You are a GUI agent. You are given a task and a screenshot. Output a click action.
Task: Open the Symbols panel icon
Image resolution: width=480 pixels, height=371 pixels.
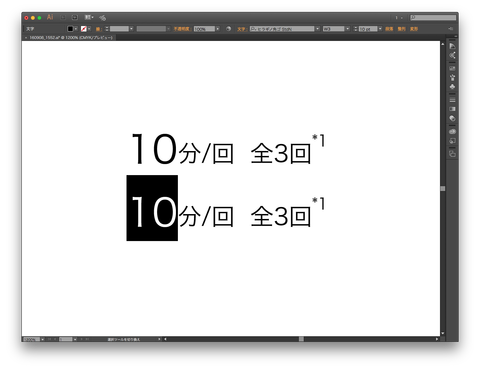(452, 87)
